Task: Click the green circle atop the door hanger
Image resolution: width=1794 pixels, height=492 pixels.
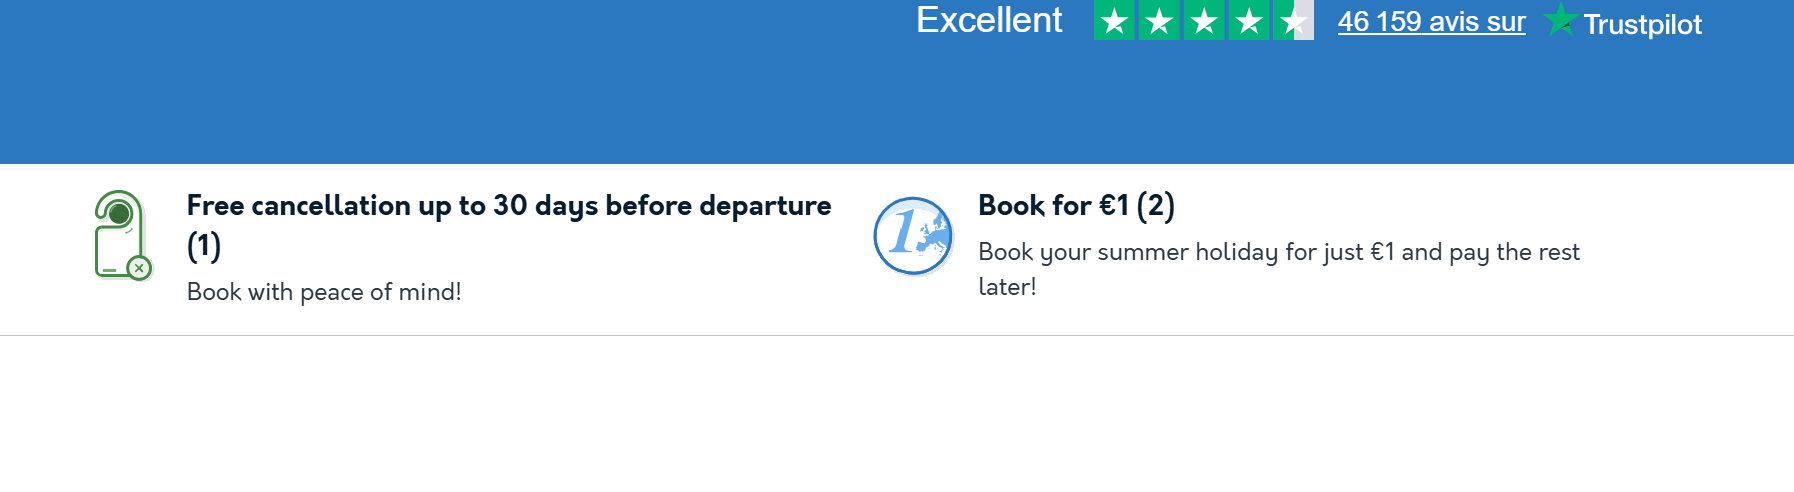Action: click(x=119, y=213)
